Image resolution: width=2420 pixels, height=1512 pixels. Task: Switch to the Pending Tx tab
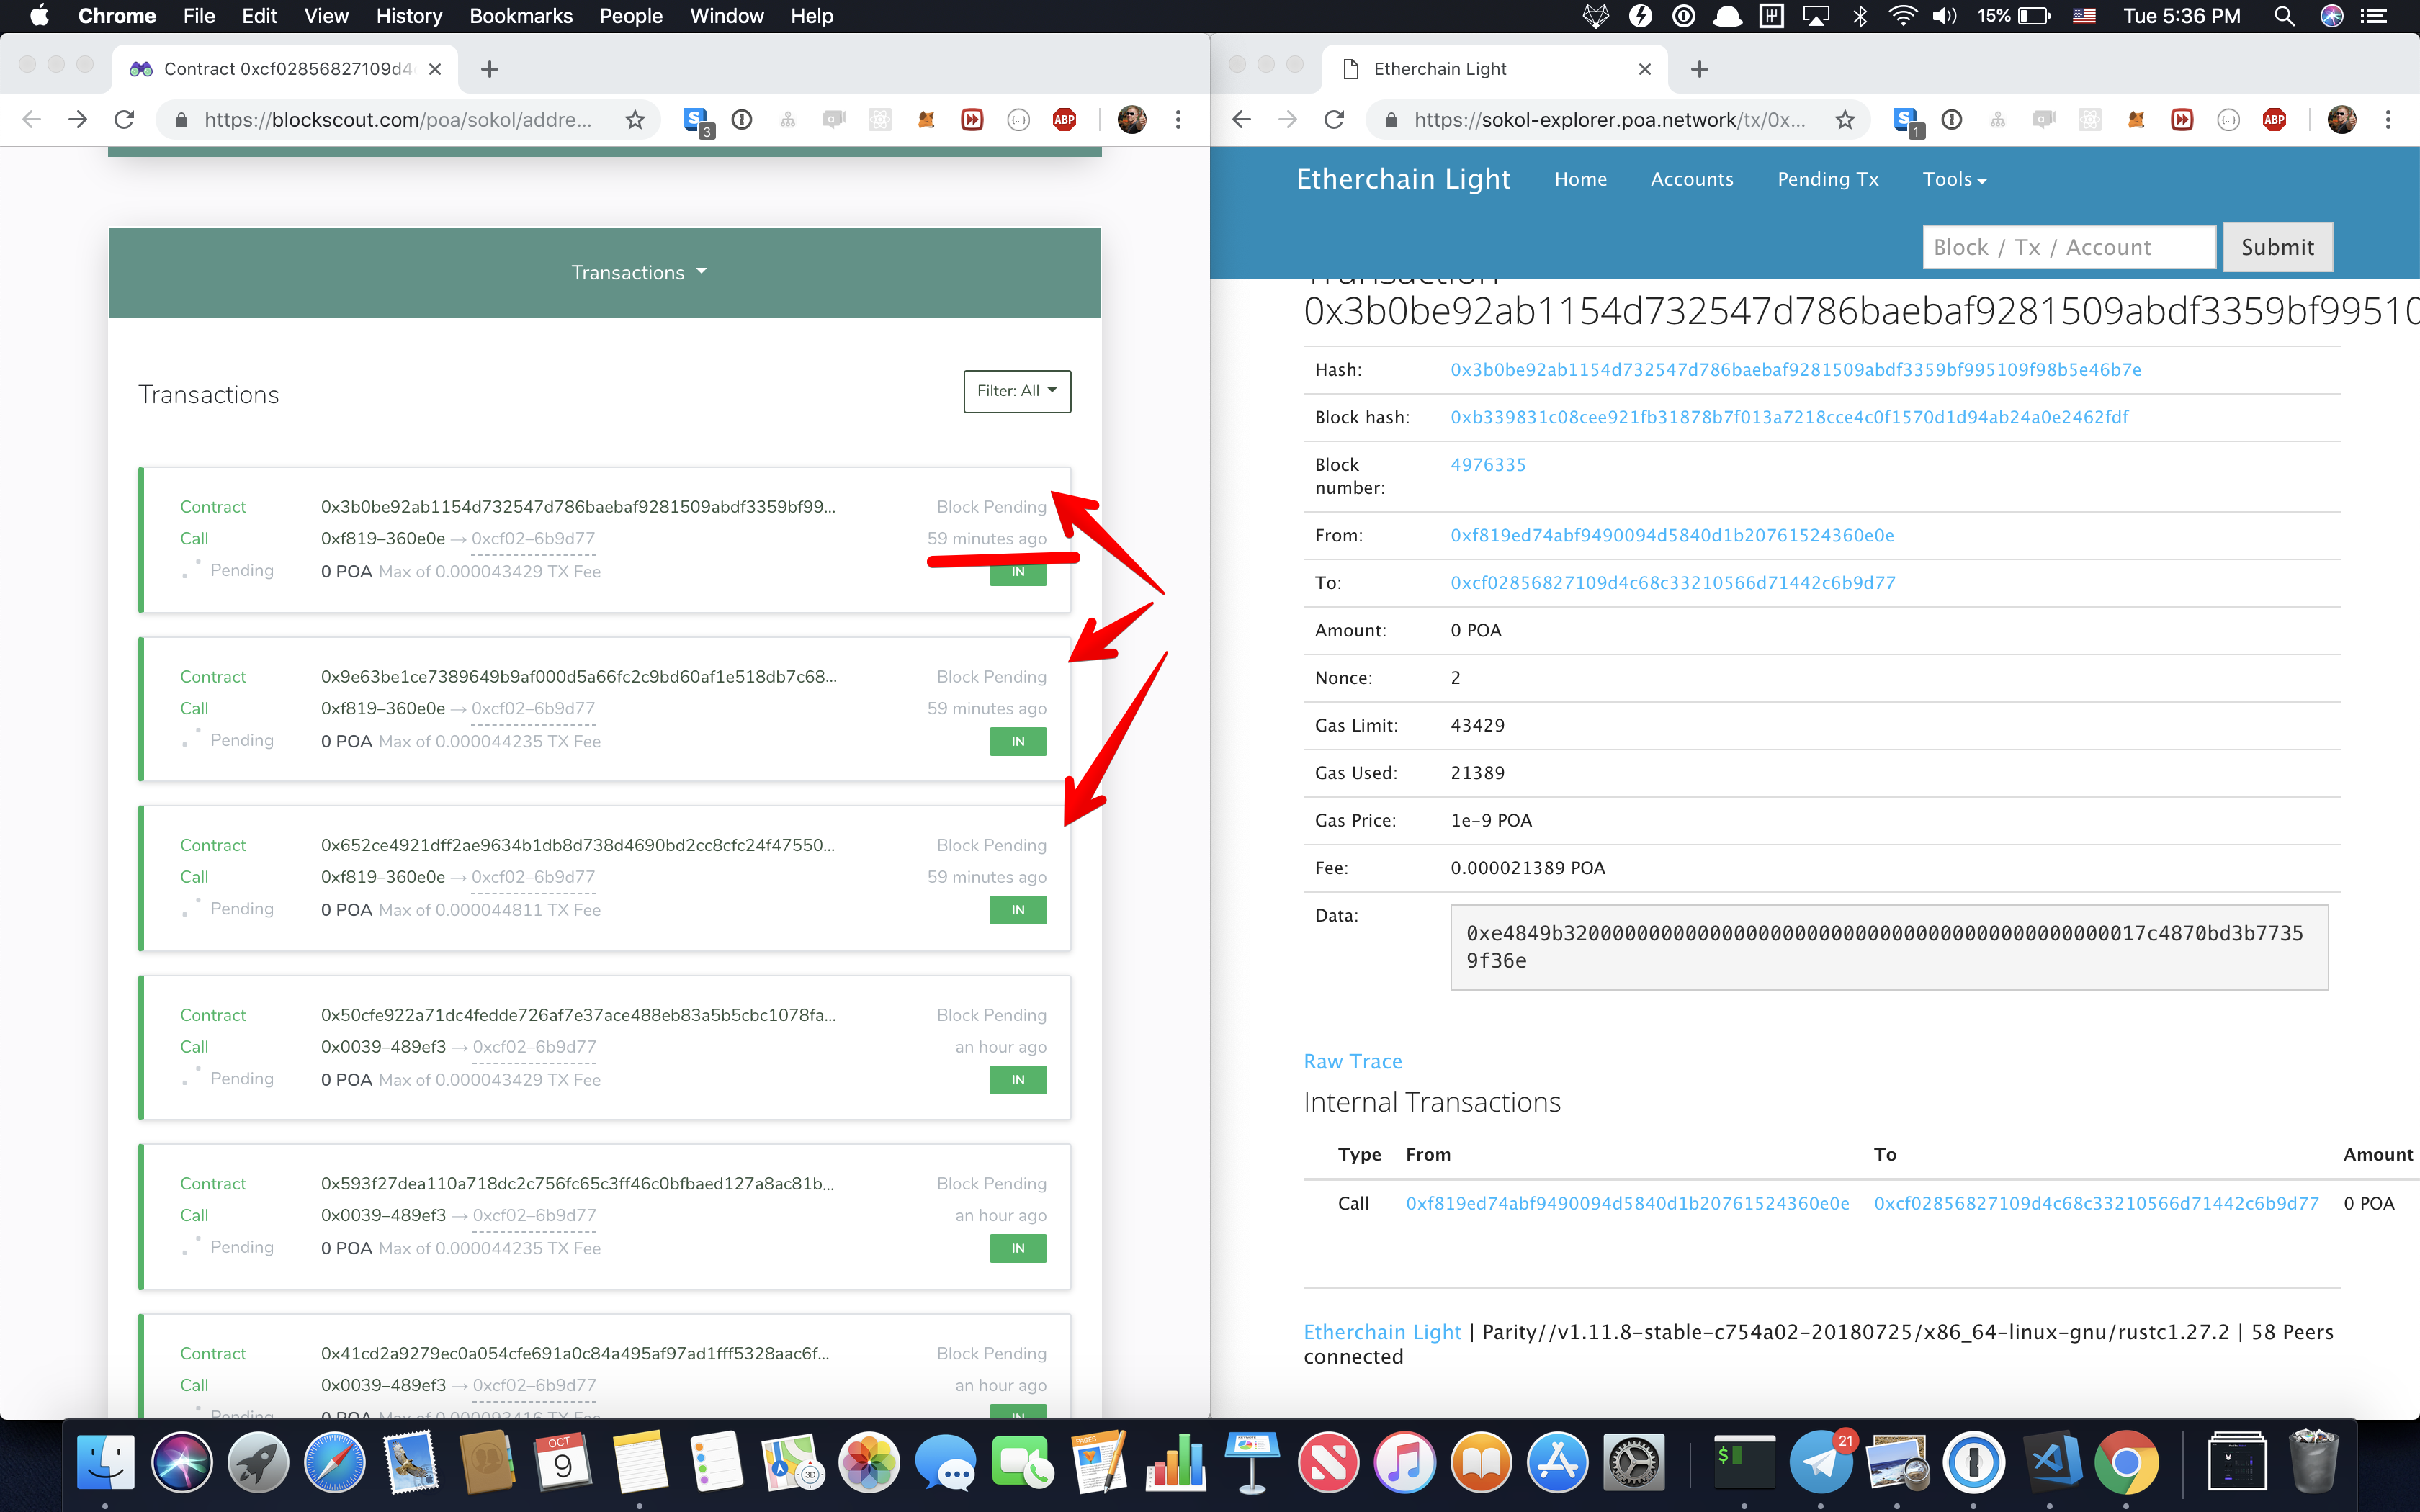[1827, 179]
